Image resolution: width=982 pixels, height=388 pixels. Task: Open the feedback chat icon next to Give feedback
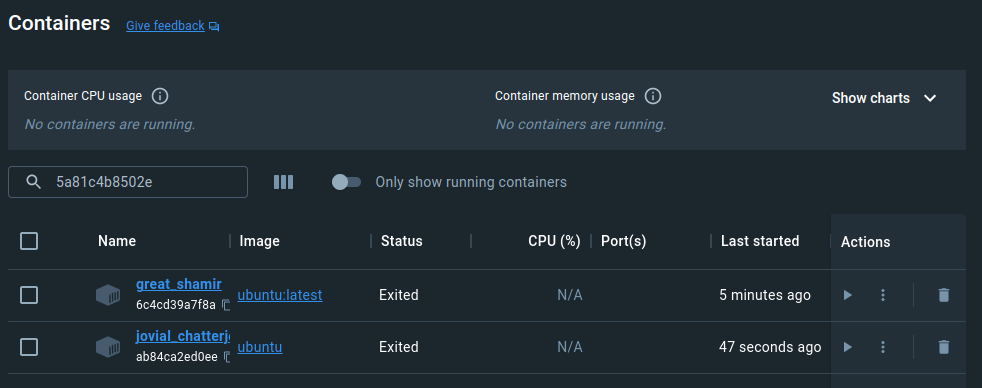coord(214,26)
